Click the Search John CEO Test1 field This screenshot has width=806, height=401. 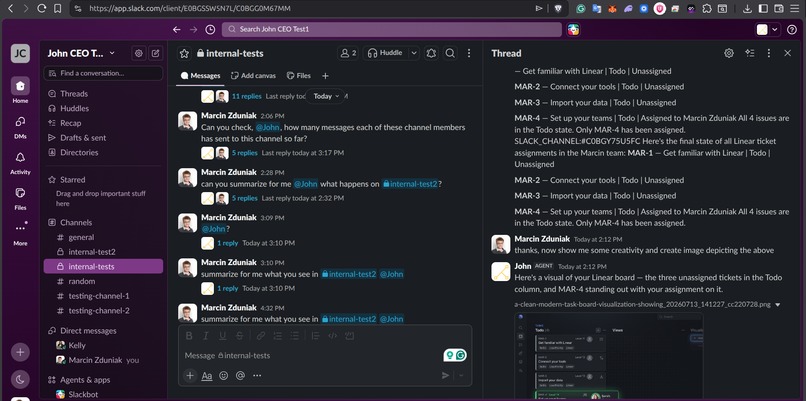392,29
